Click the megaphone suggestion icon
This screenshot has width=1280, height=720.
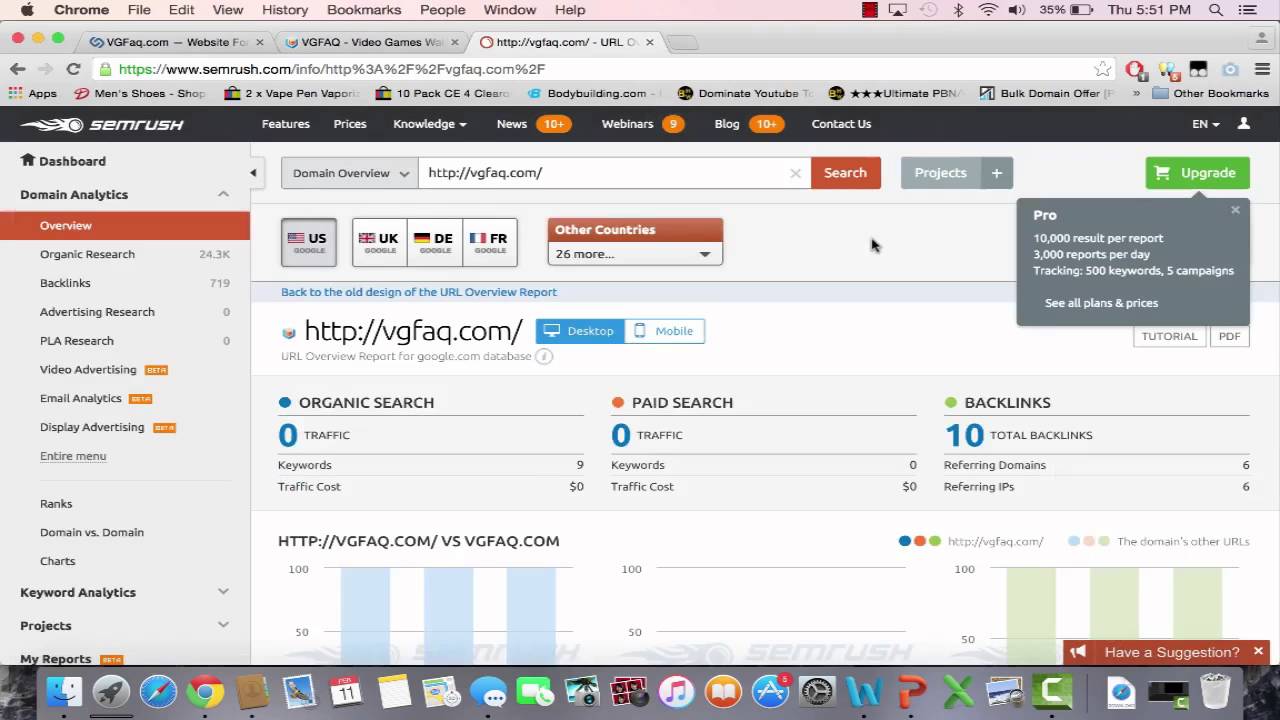(x=1078, y=652)
